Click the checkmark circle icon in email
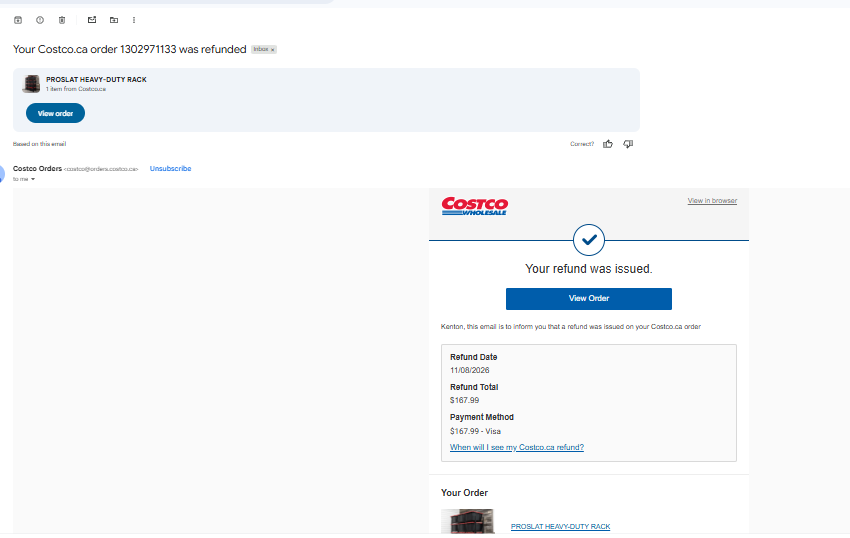This screenshot has width=850, height=538. [589, 240]
